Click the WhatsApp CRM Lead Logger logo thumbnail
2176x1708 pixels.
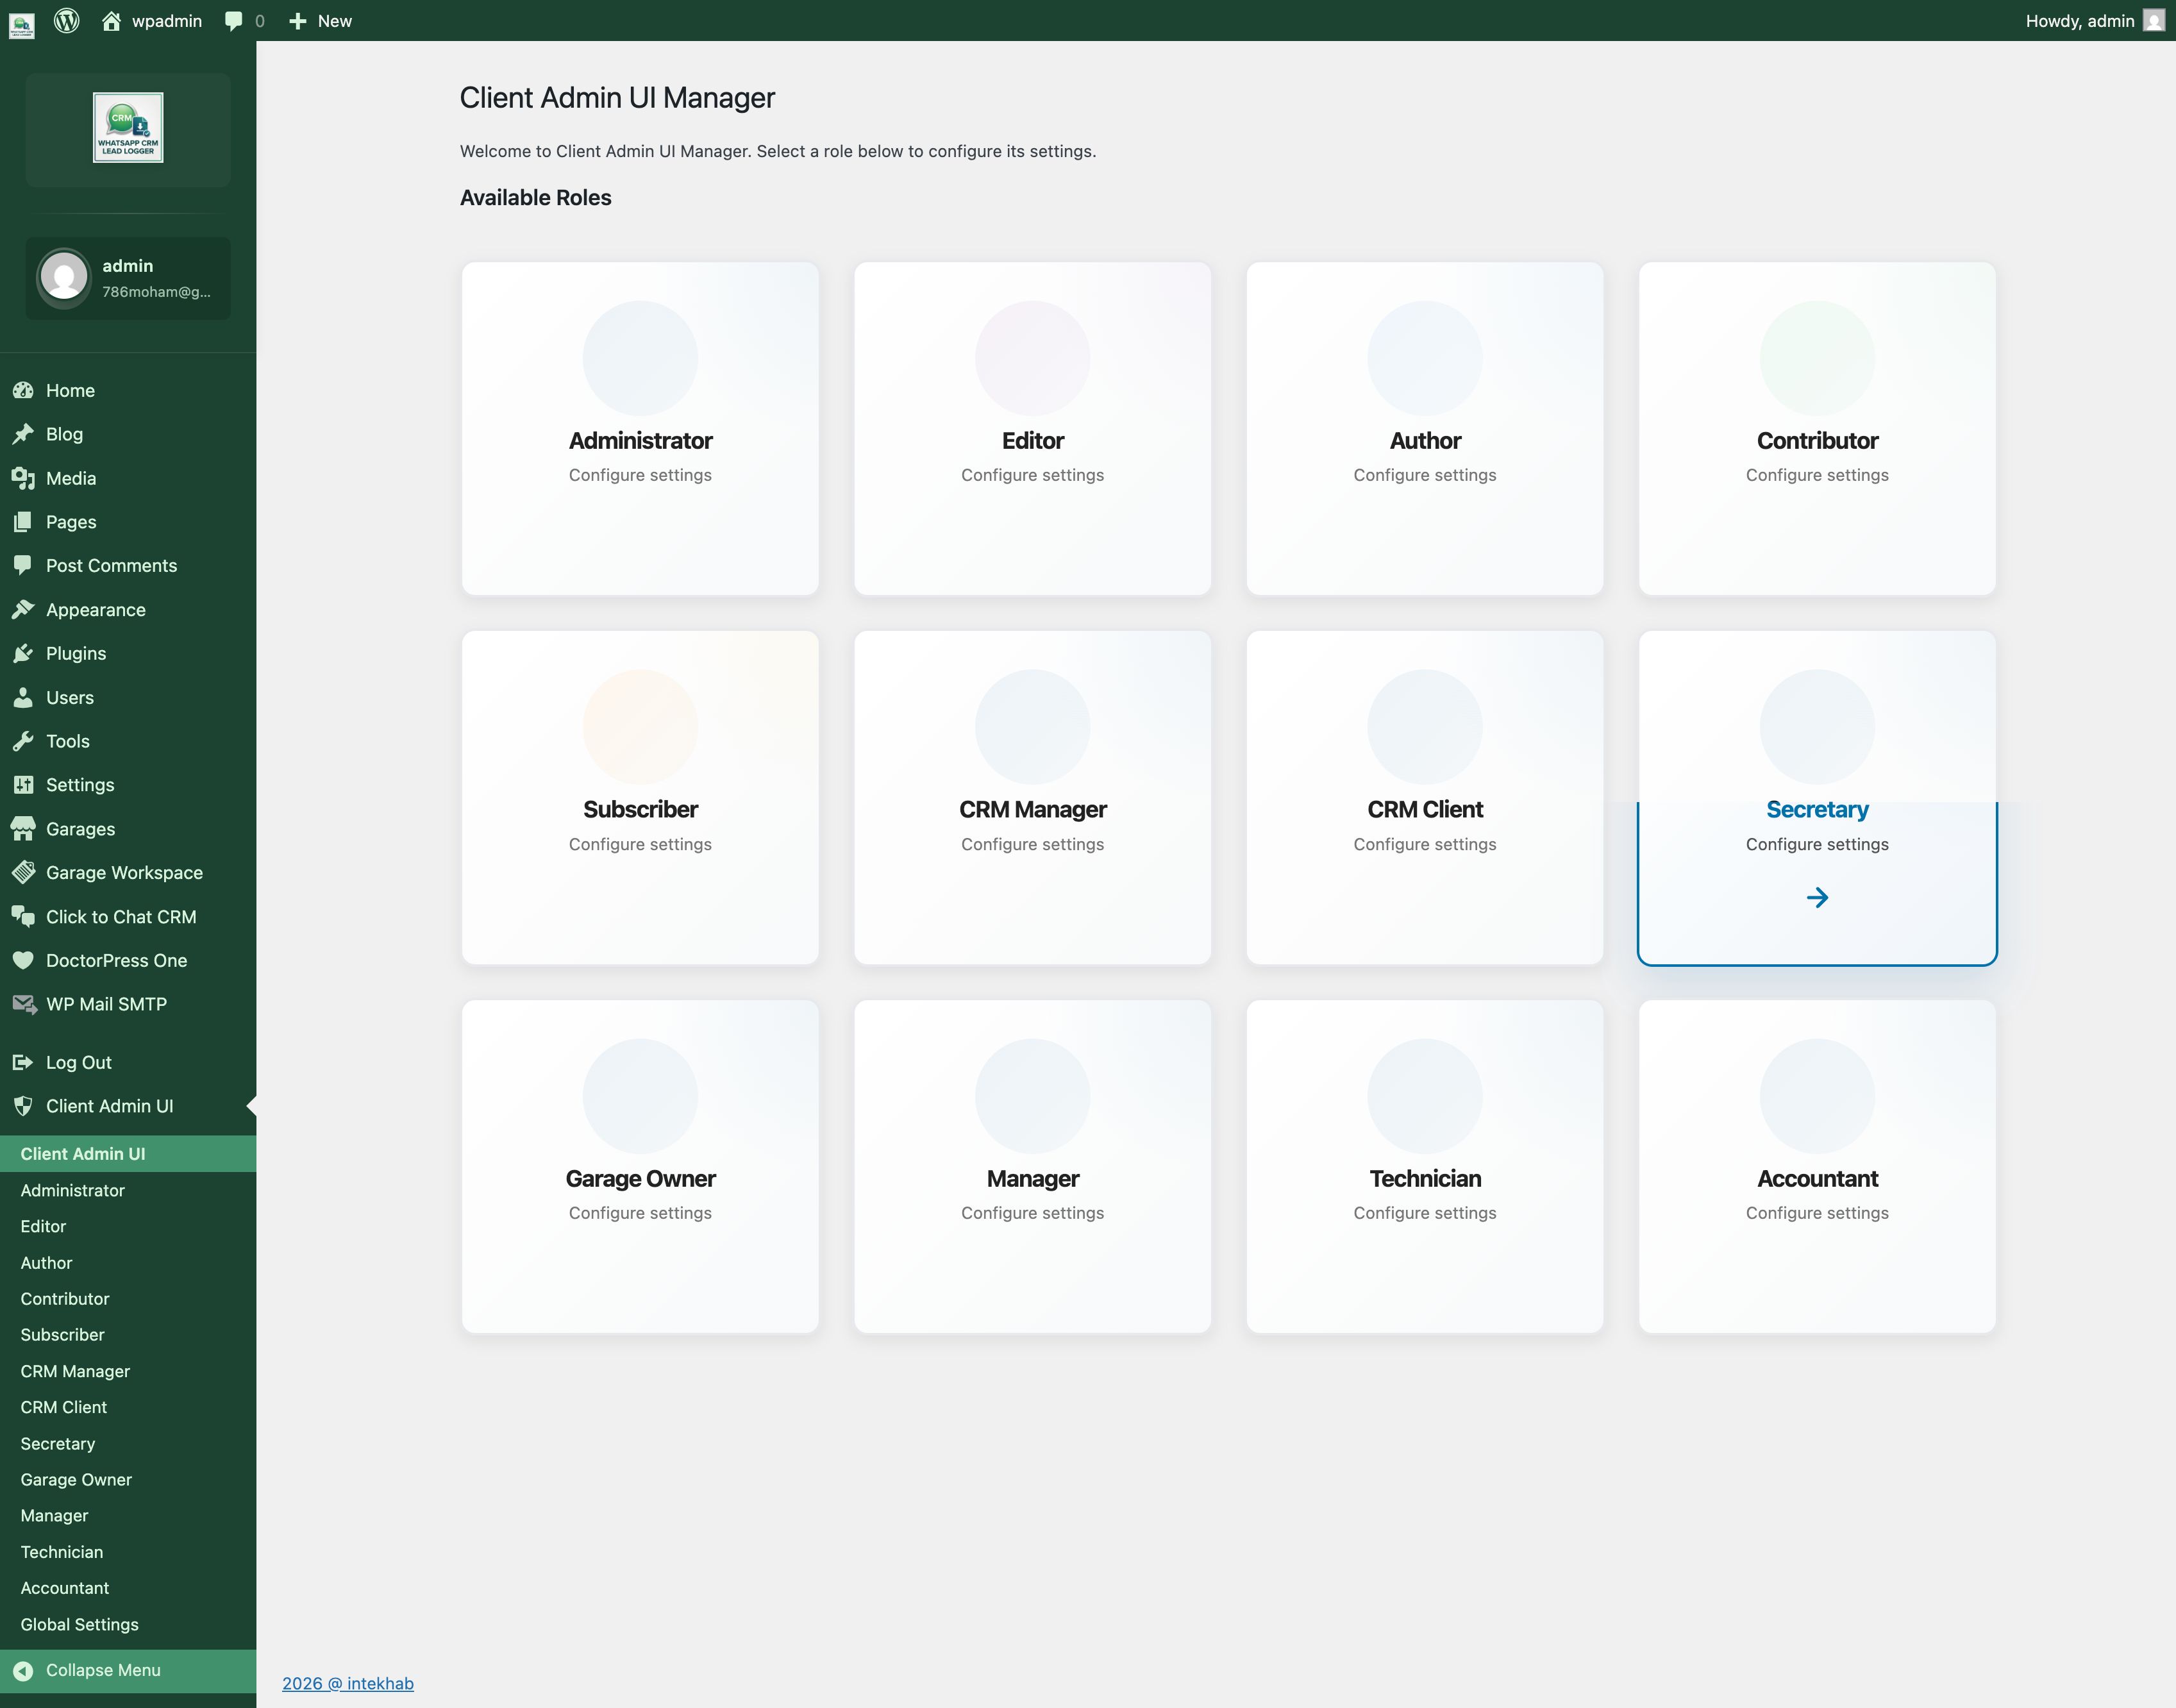(x=128, y=127)
